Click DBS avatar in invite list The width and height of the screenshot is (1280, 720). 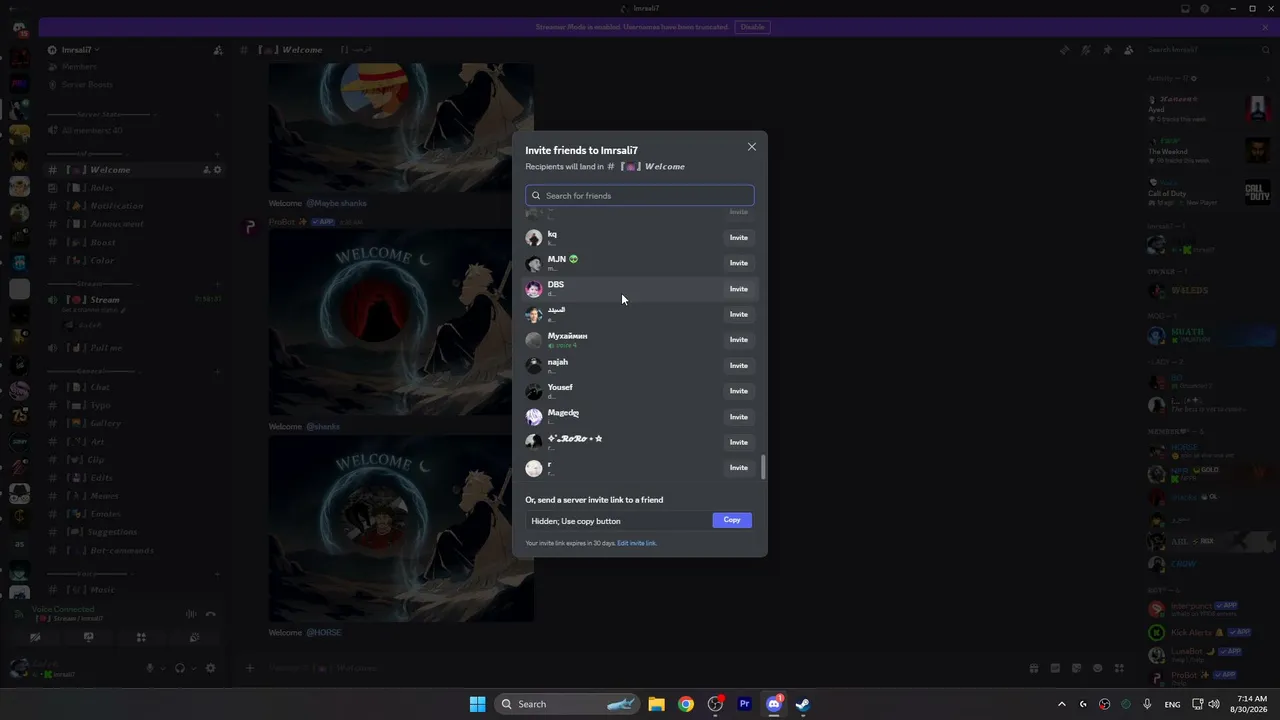534,289
